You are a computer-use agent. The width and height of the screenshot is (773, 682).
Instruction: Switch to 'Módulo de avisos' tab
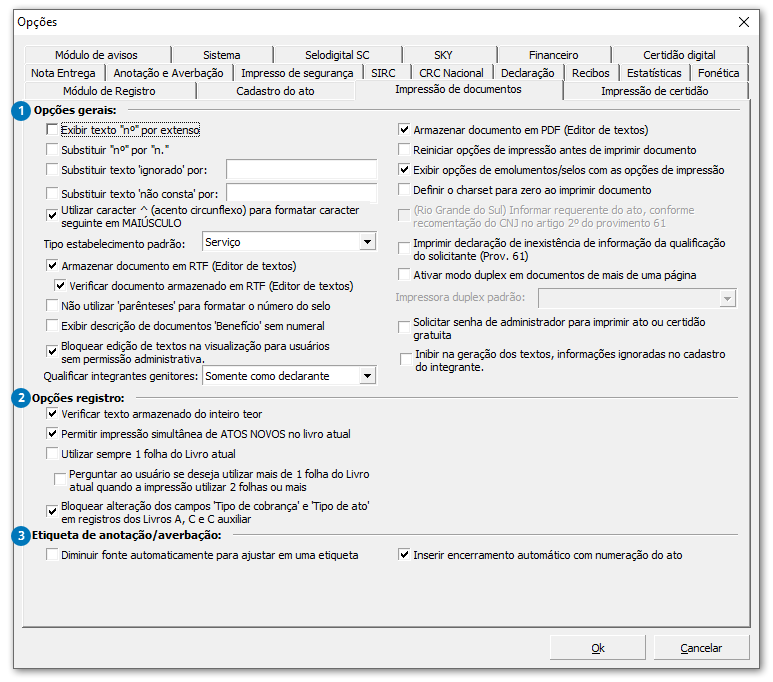coord(97,55)
